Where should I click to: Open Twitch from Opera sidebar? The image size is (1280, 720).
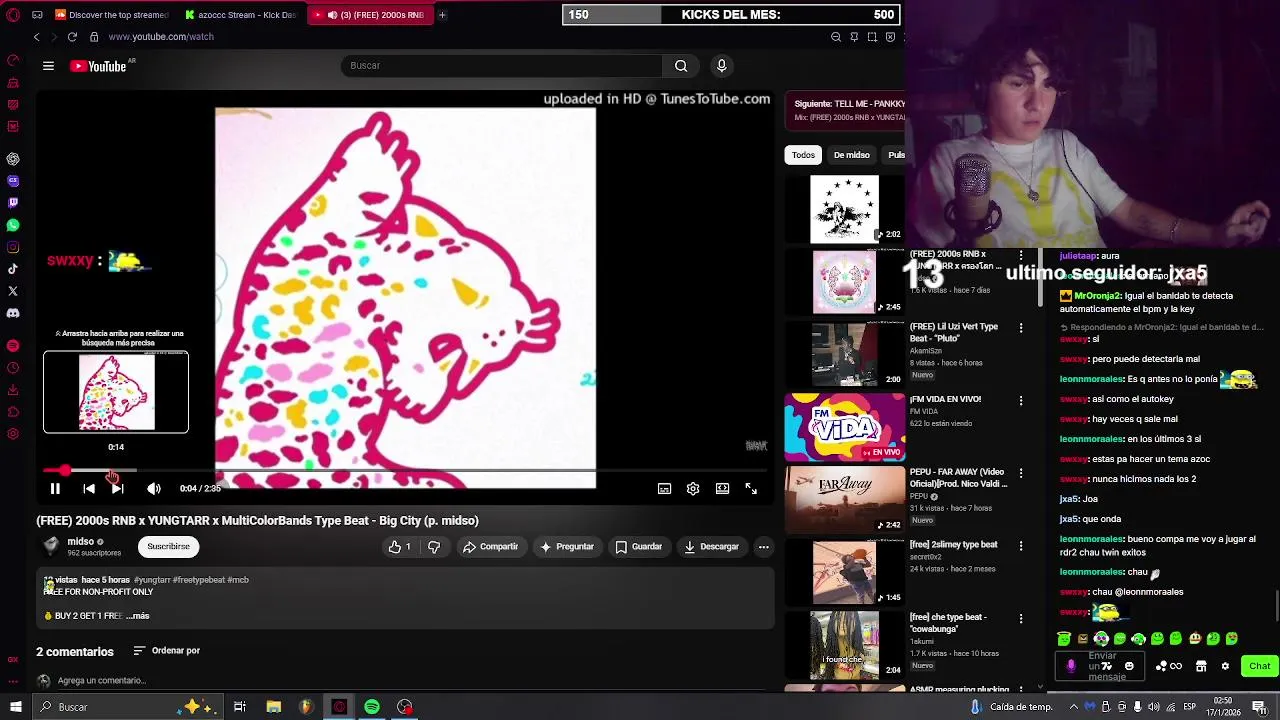(x=13, y=203)
